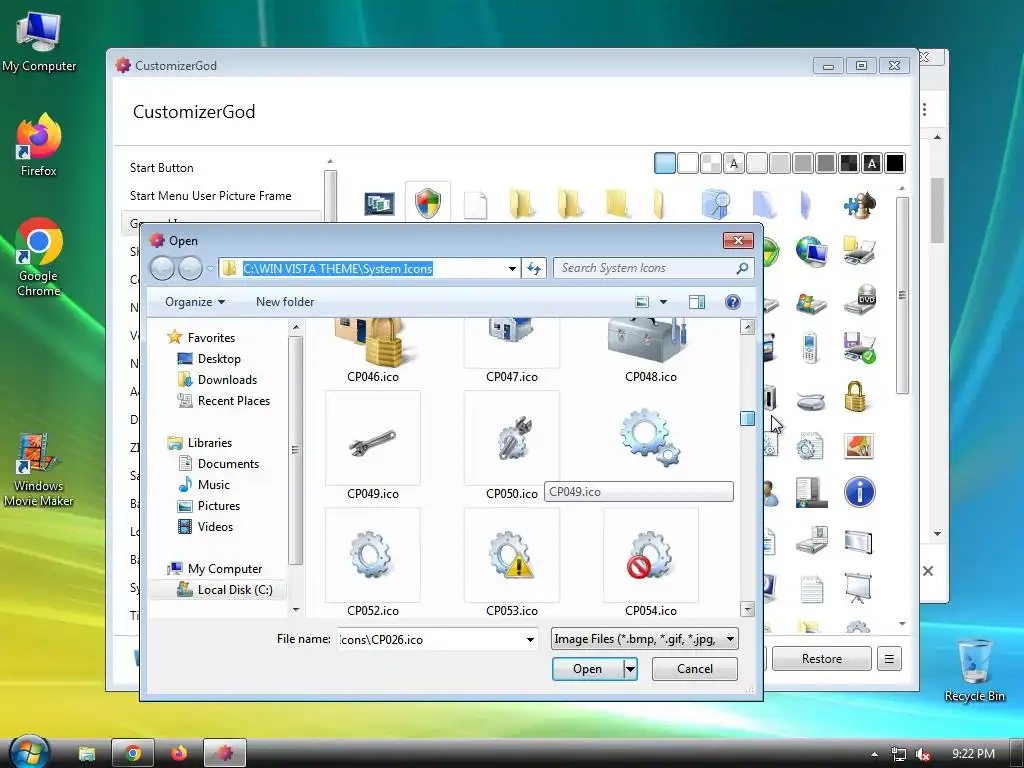
Task: Click New folder in the toolbar
Action: click(285, 302)
